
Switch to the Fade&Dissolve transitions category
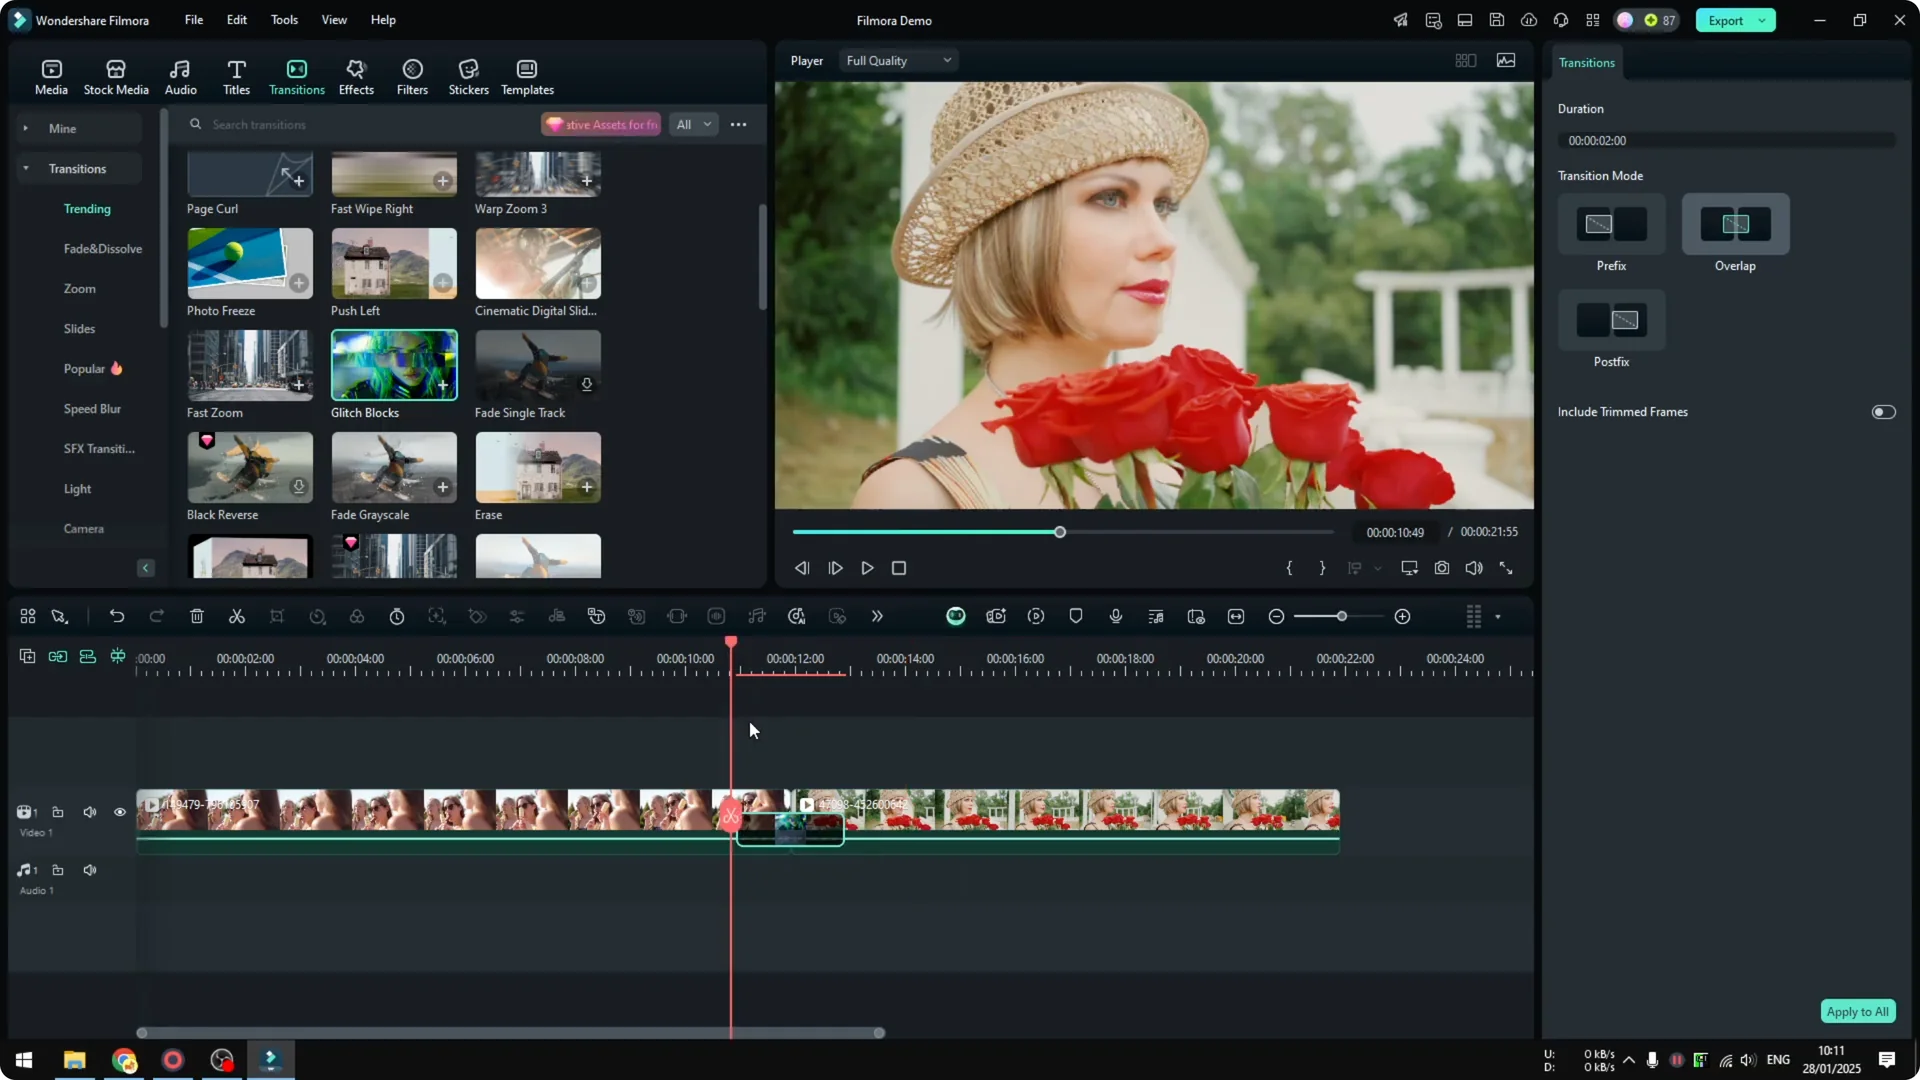(x=102, y=248)
